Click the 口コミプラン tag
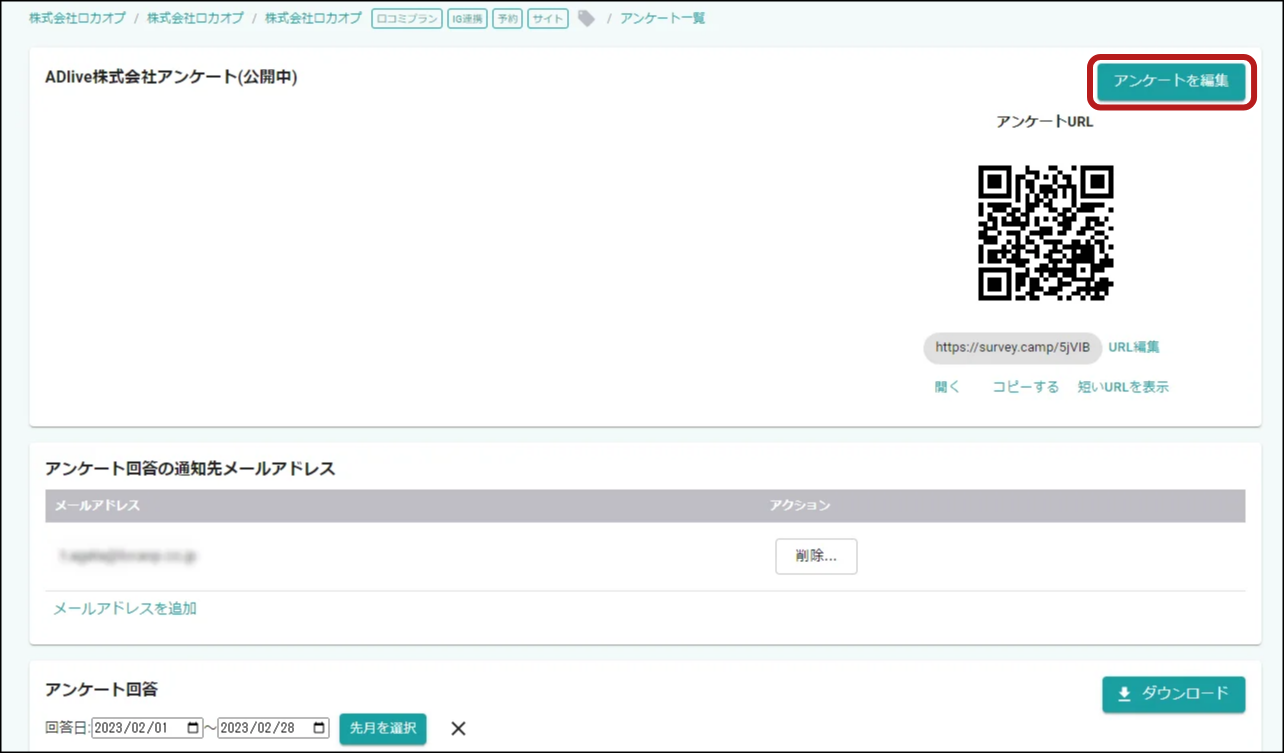Image resolution: width=1284 pixels, height=753 pixels. [x=406, y=18]
